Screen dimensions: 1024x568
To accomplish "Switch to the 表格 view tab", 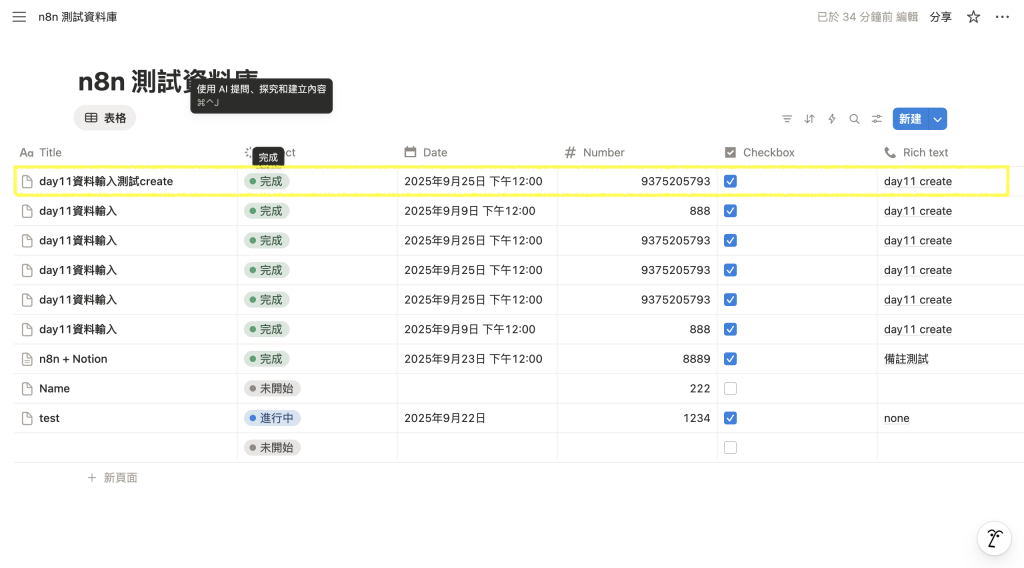I will [105, 118].
